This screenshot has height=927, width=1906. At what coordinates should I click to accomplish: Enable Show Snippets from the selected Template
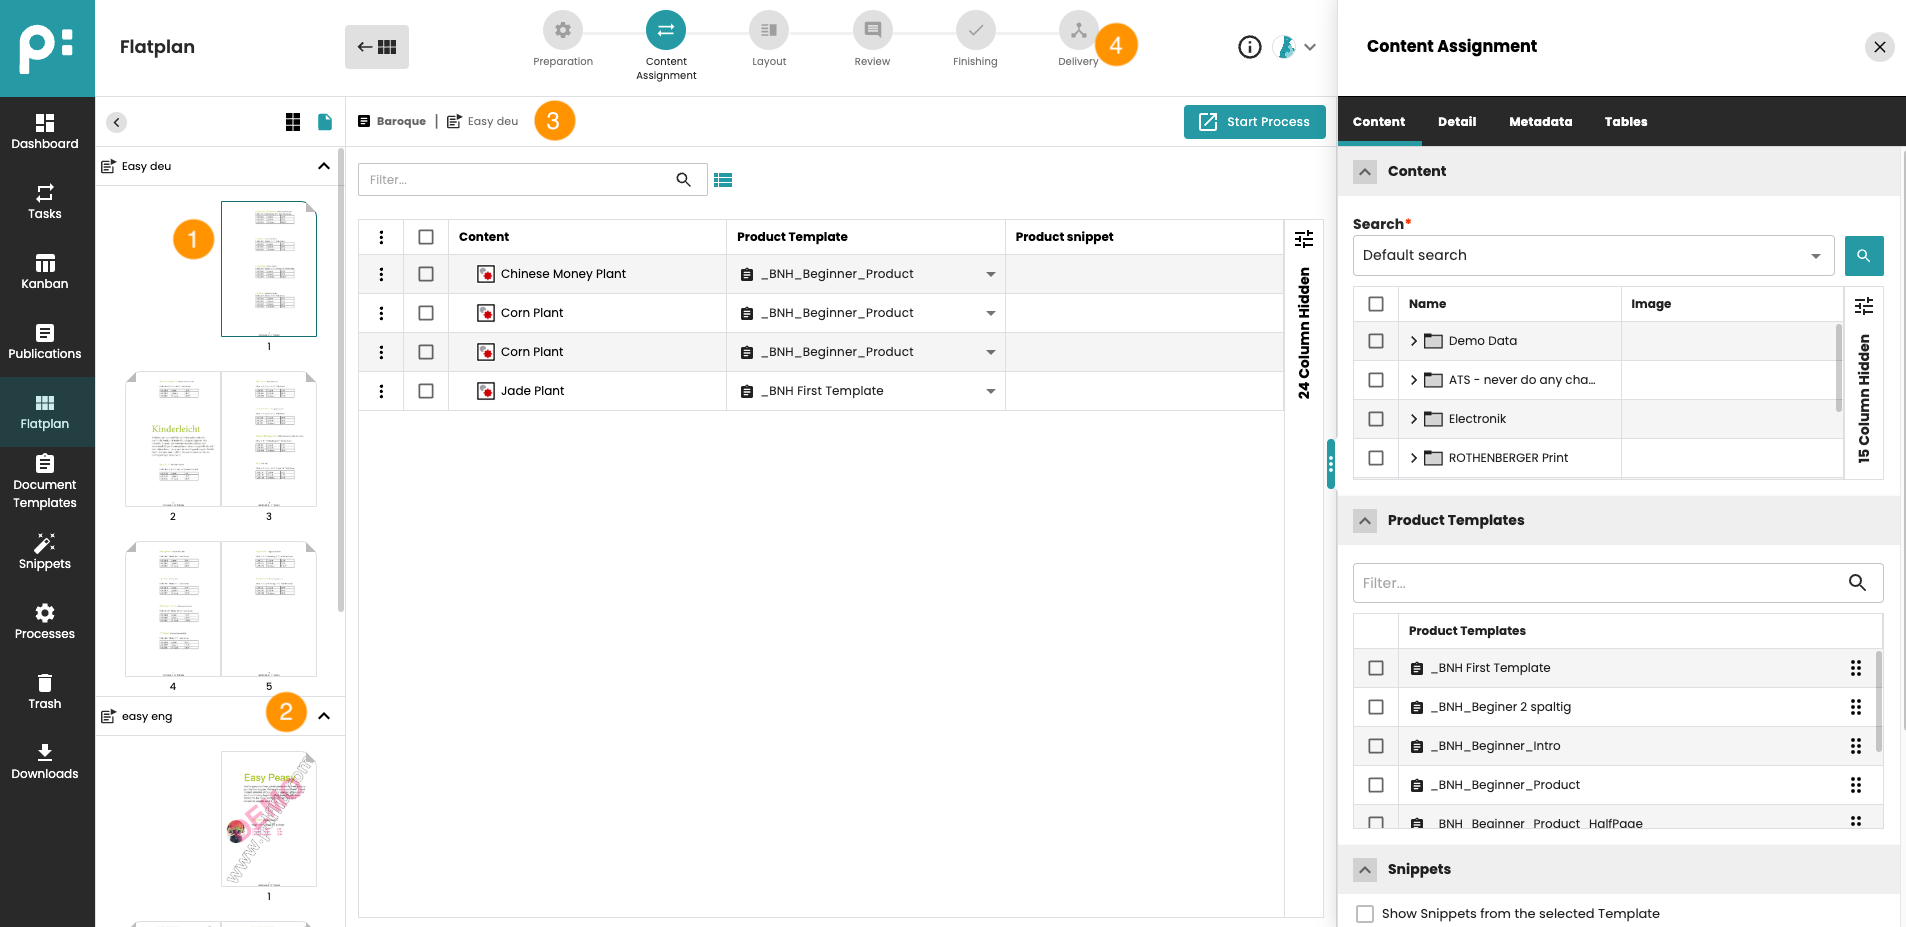[x=1365, y=913]
